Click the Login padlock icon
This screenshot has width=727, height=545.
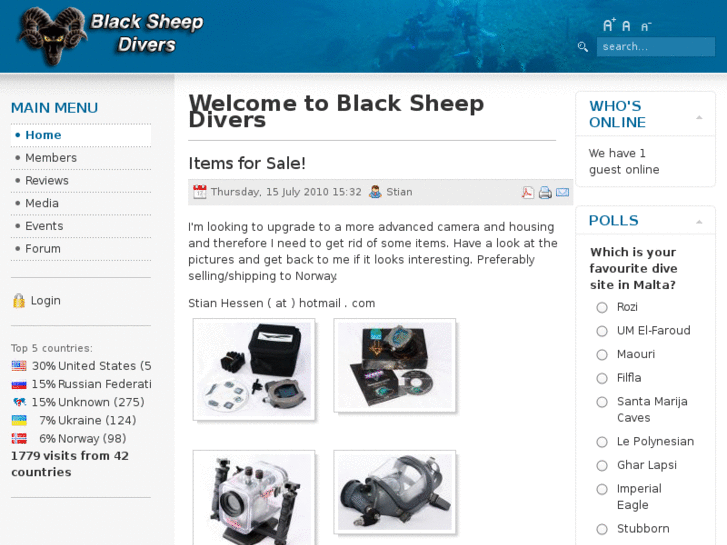pos(19,301)
